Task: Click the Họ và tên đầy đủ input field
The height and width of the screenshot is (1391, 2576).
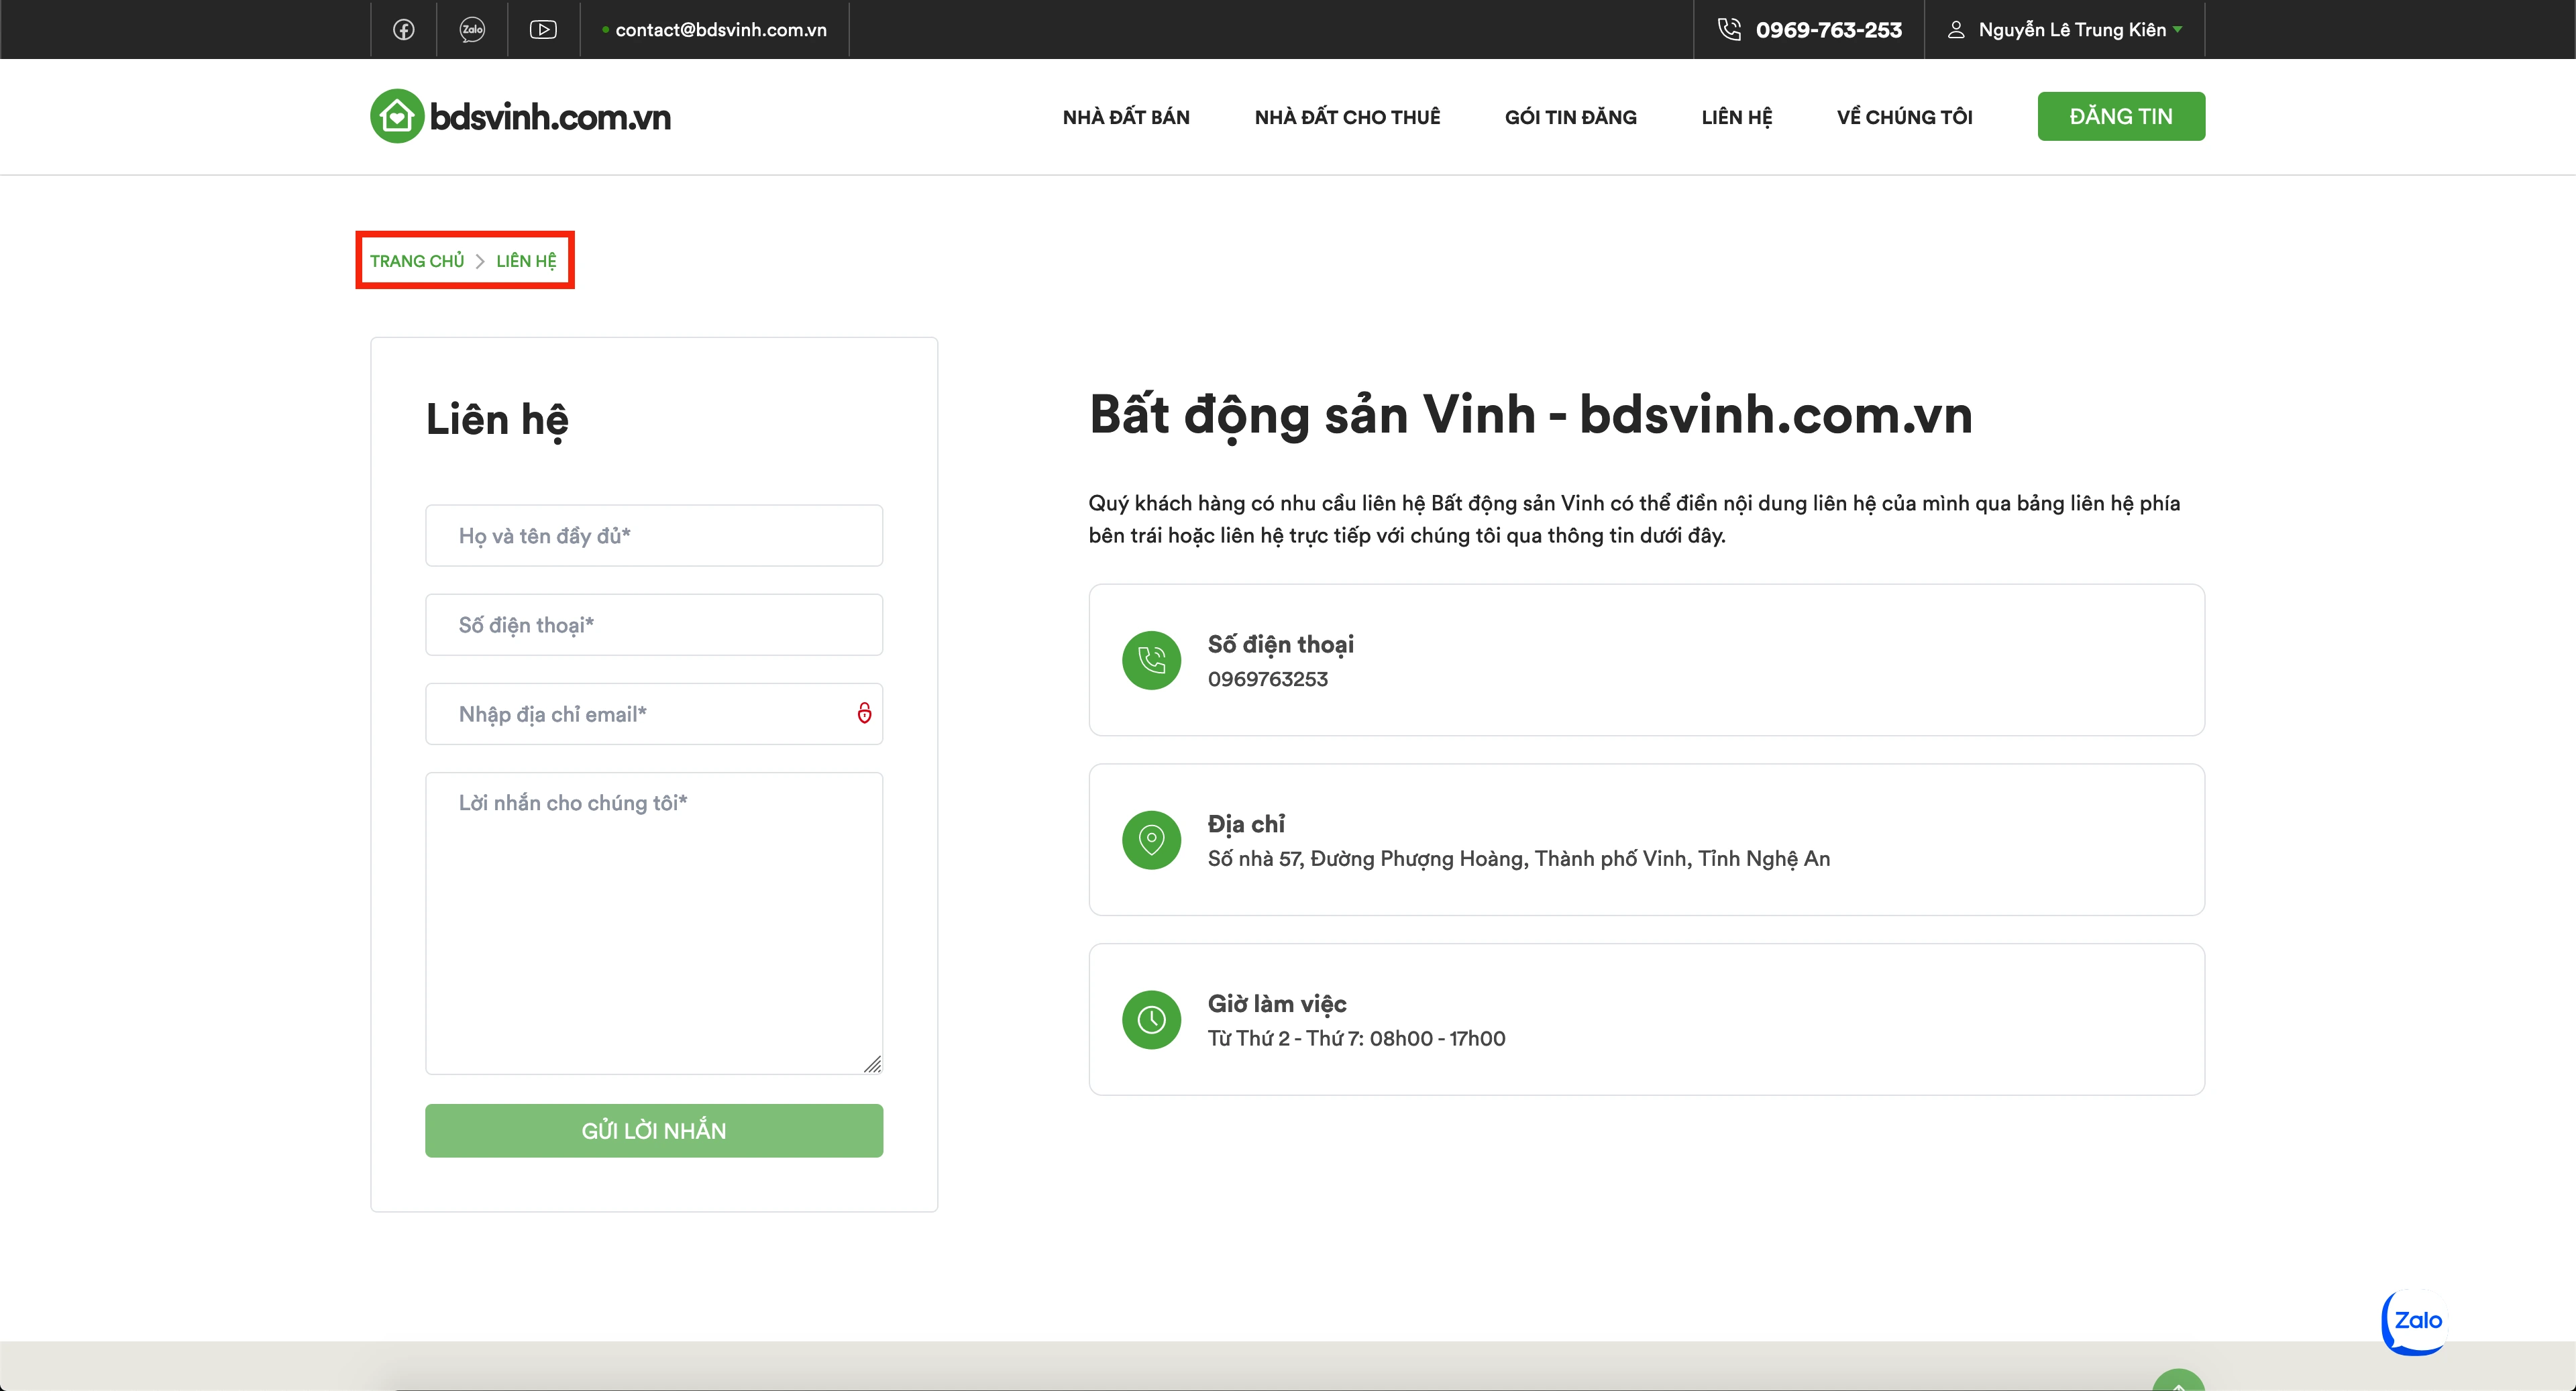Action: 653,535
